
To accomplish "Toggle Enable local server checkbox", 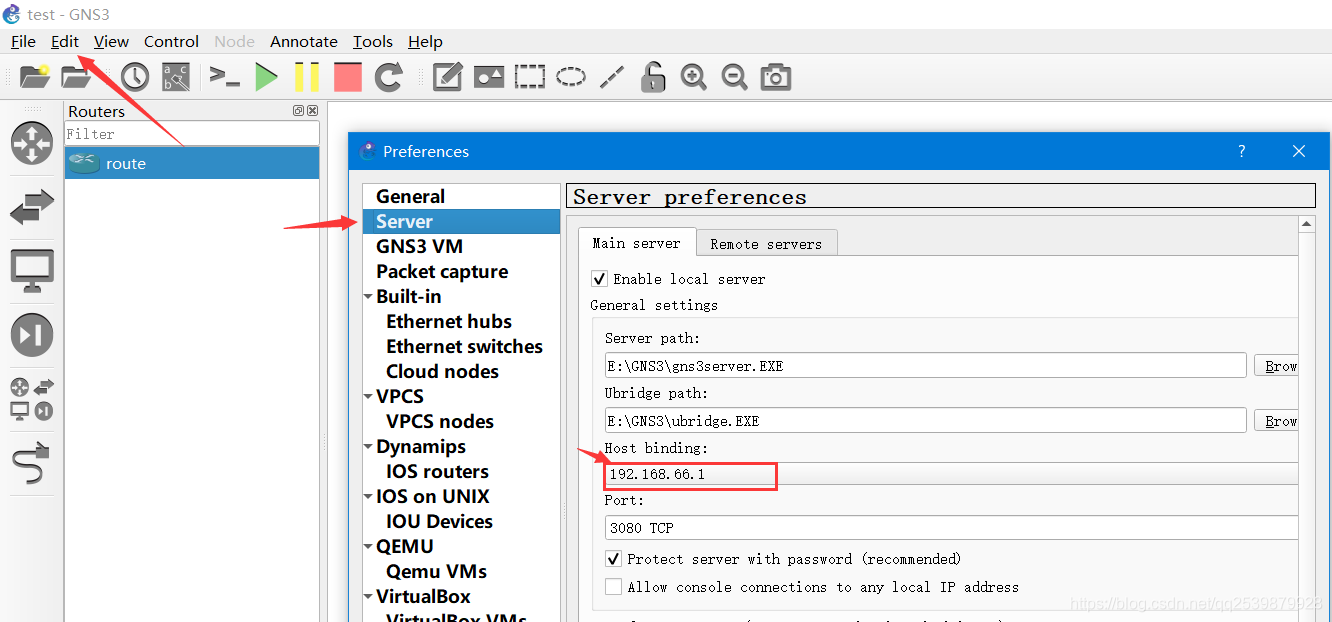I will [x=599, y=279].
